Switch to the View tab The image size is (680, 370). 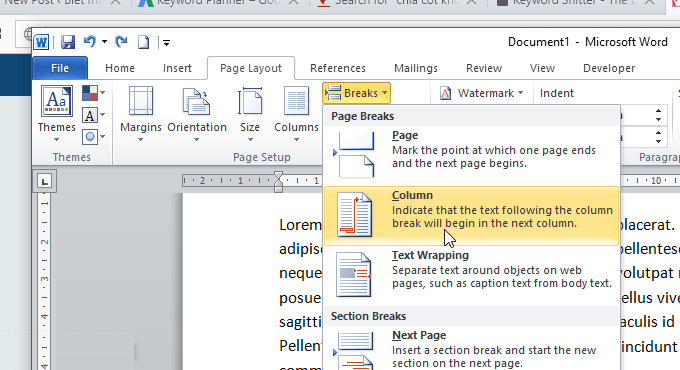[x=542, y=68]
